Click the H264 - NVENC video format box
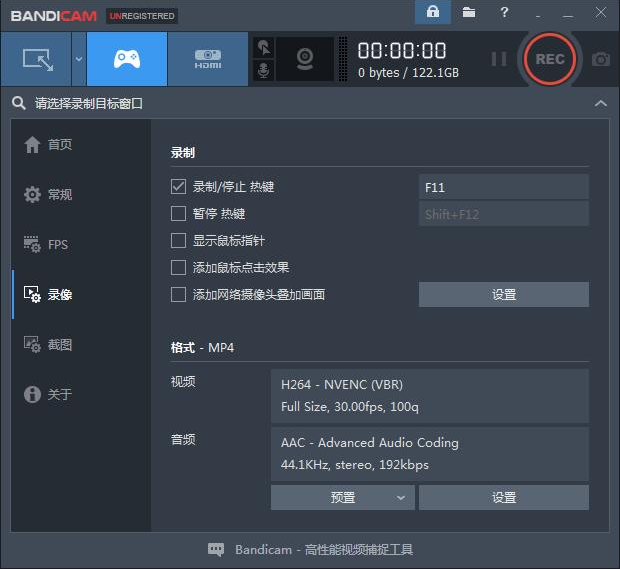 pos(430,396)
